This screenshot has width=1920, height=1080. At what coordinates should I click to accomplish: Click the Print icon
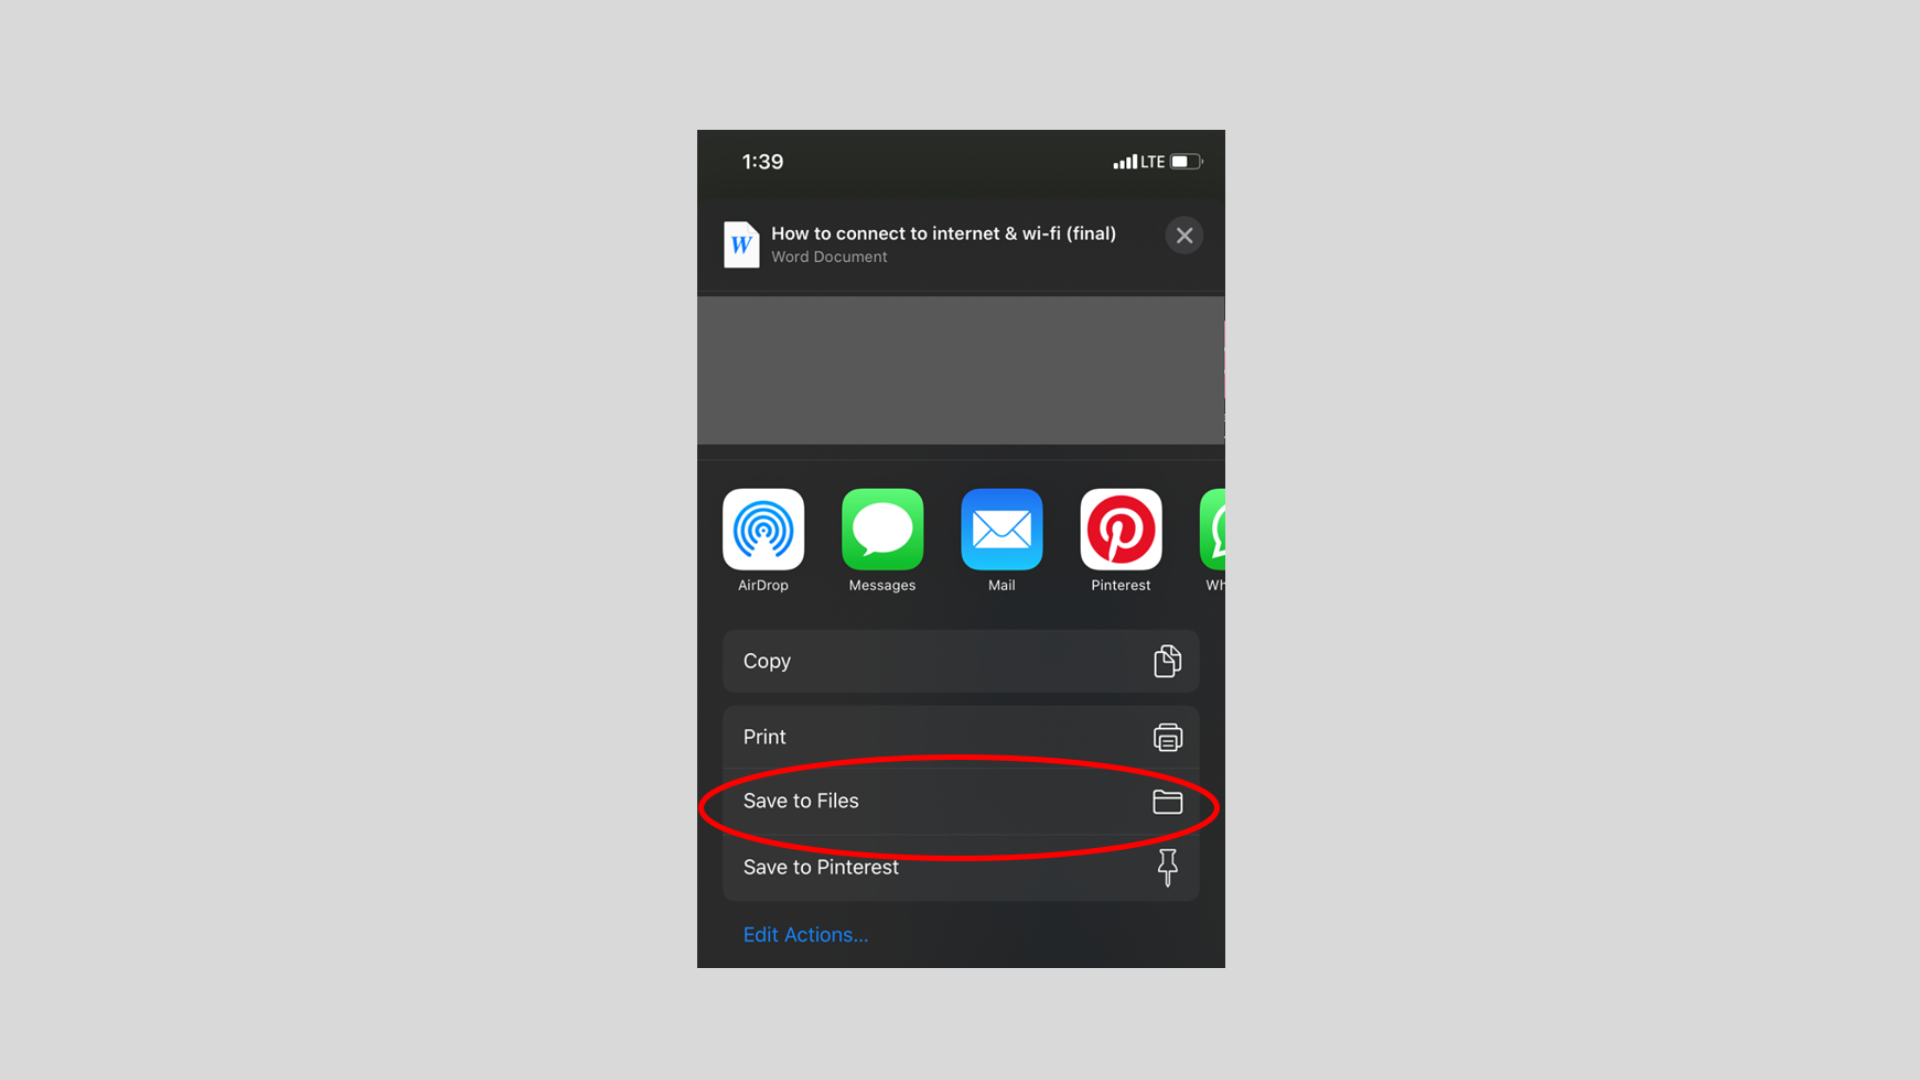pos(1166,736)
